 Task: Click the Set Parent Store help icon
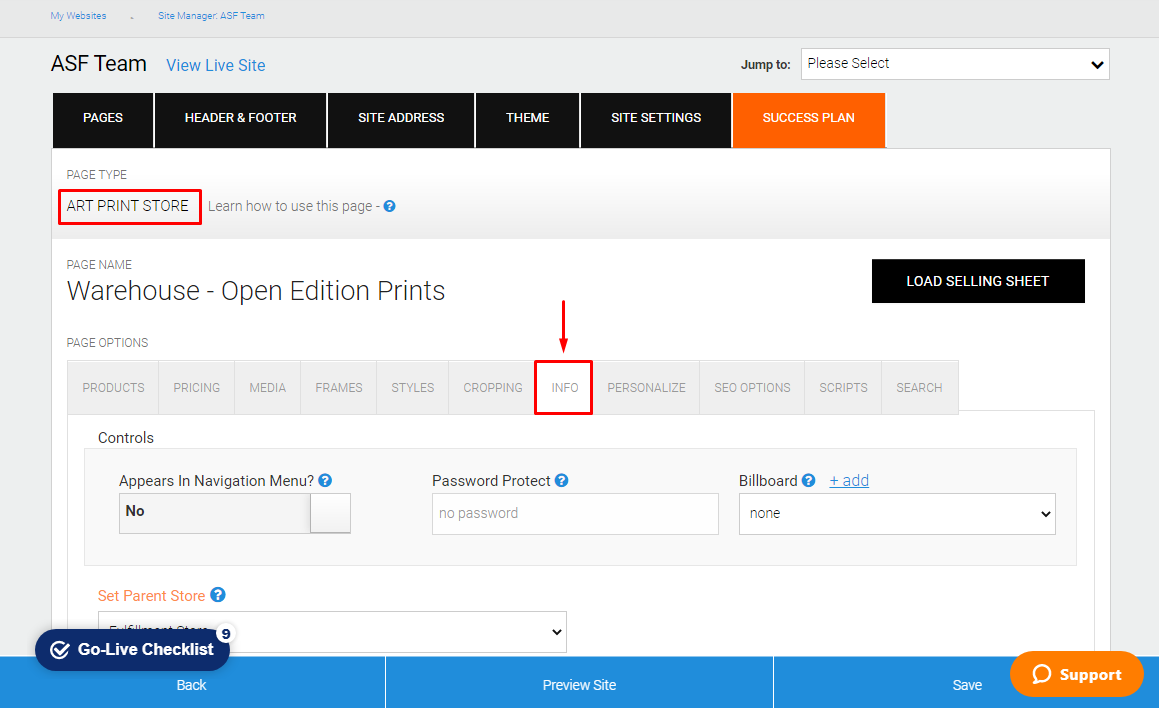pos(218,595)
